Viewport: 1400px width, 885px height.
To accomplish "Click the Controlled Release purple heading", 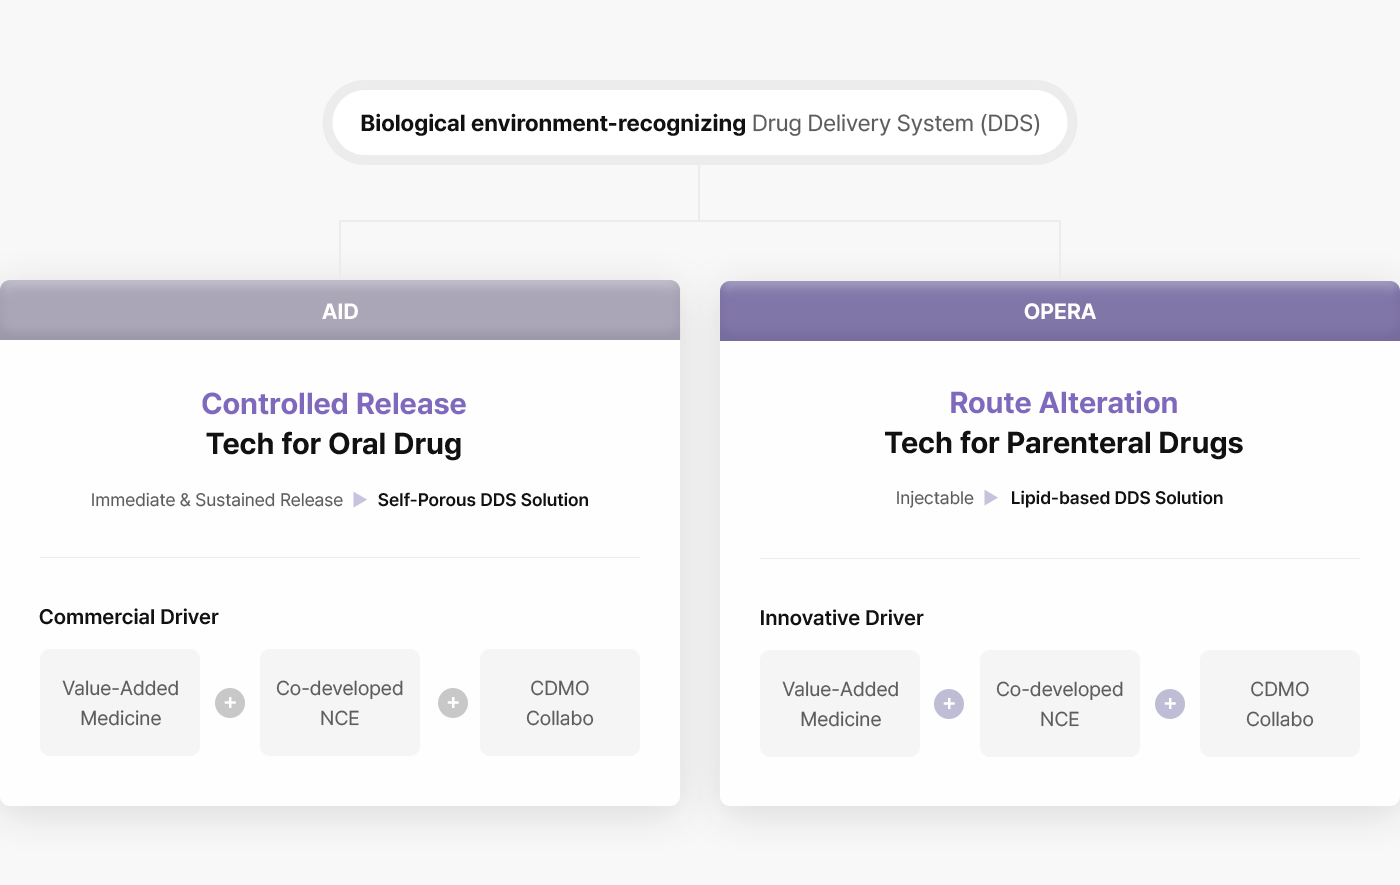I will pos(334,404).
